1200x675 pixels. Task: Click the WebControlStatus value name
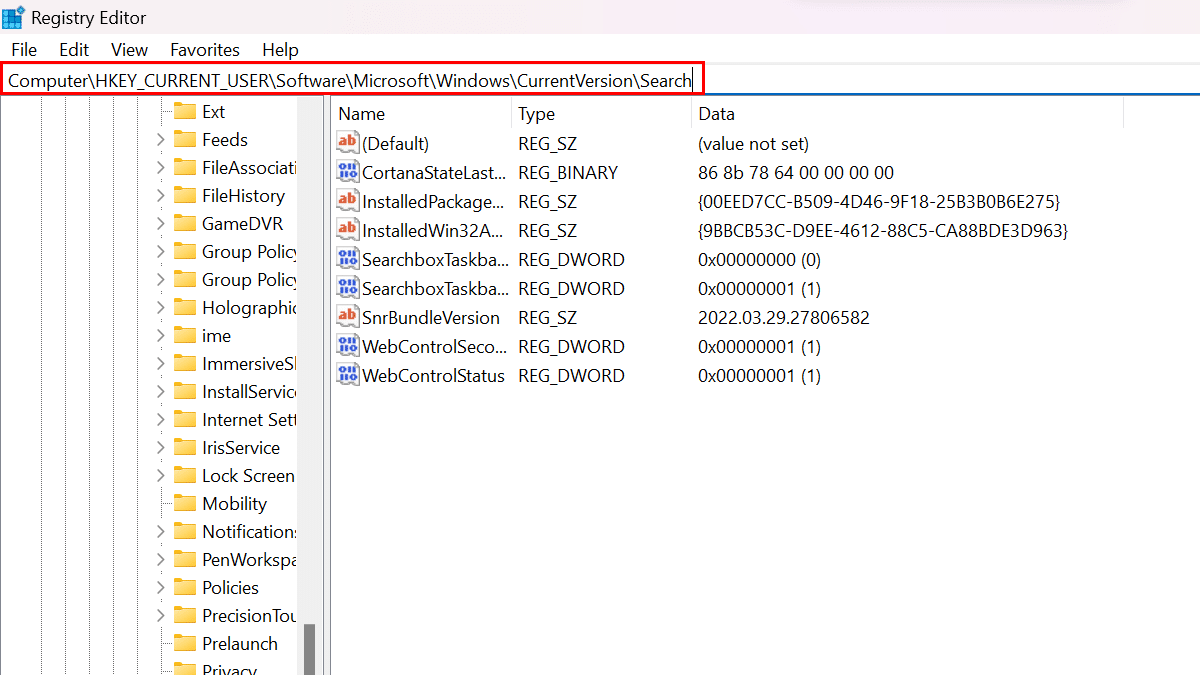[x=433, y=375]
